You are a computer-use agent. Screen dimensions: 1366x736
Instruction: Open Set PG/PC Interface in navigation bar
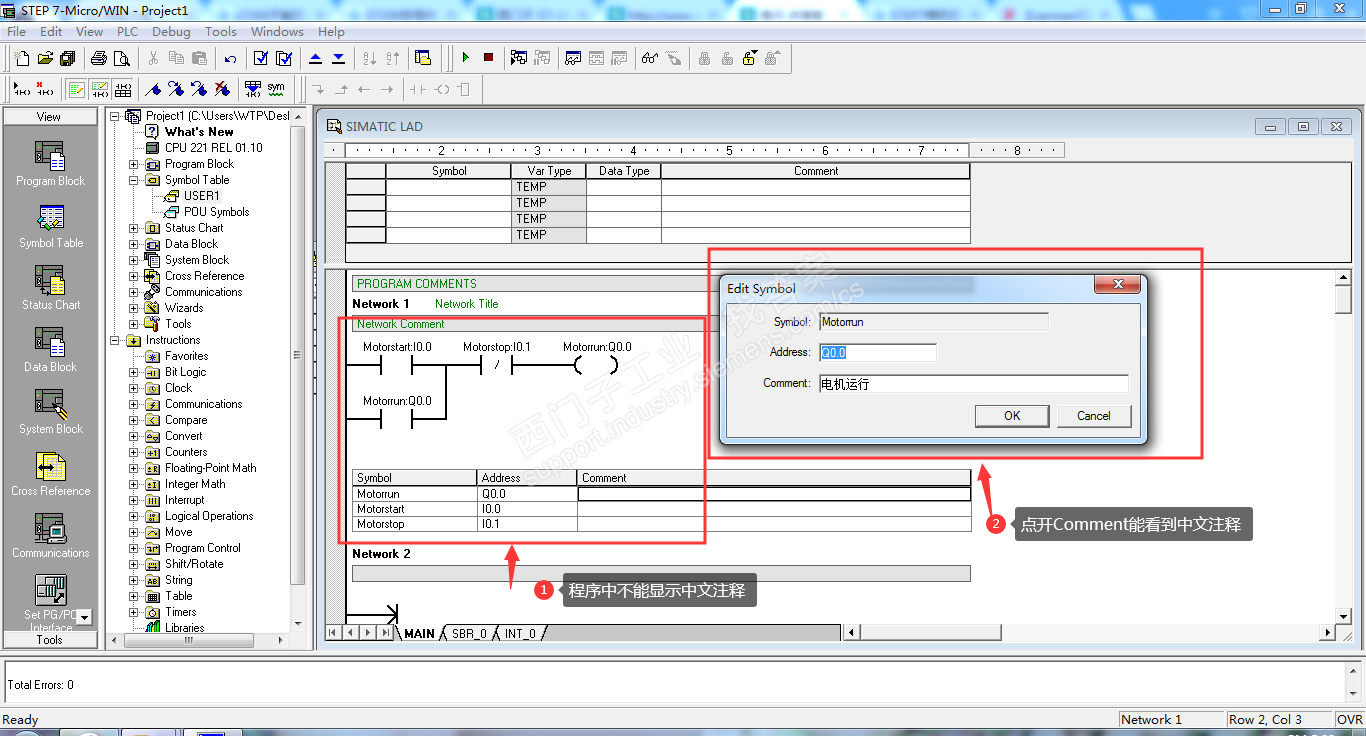(50, 600)
